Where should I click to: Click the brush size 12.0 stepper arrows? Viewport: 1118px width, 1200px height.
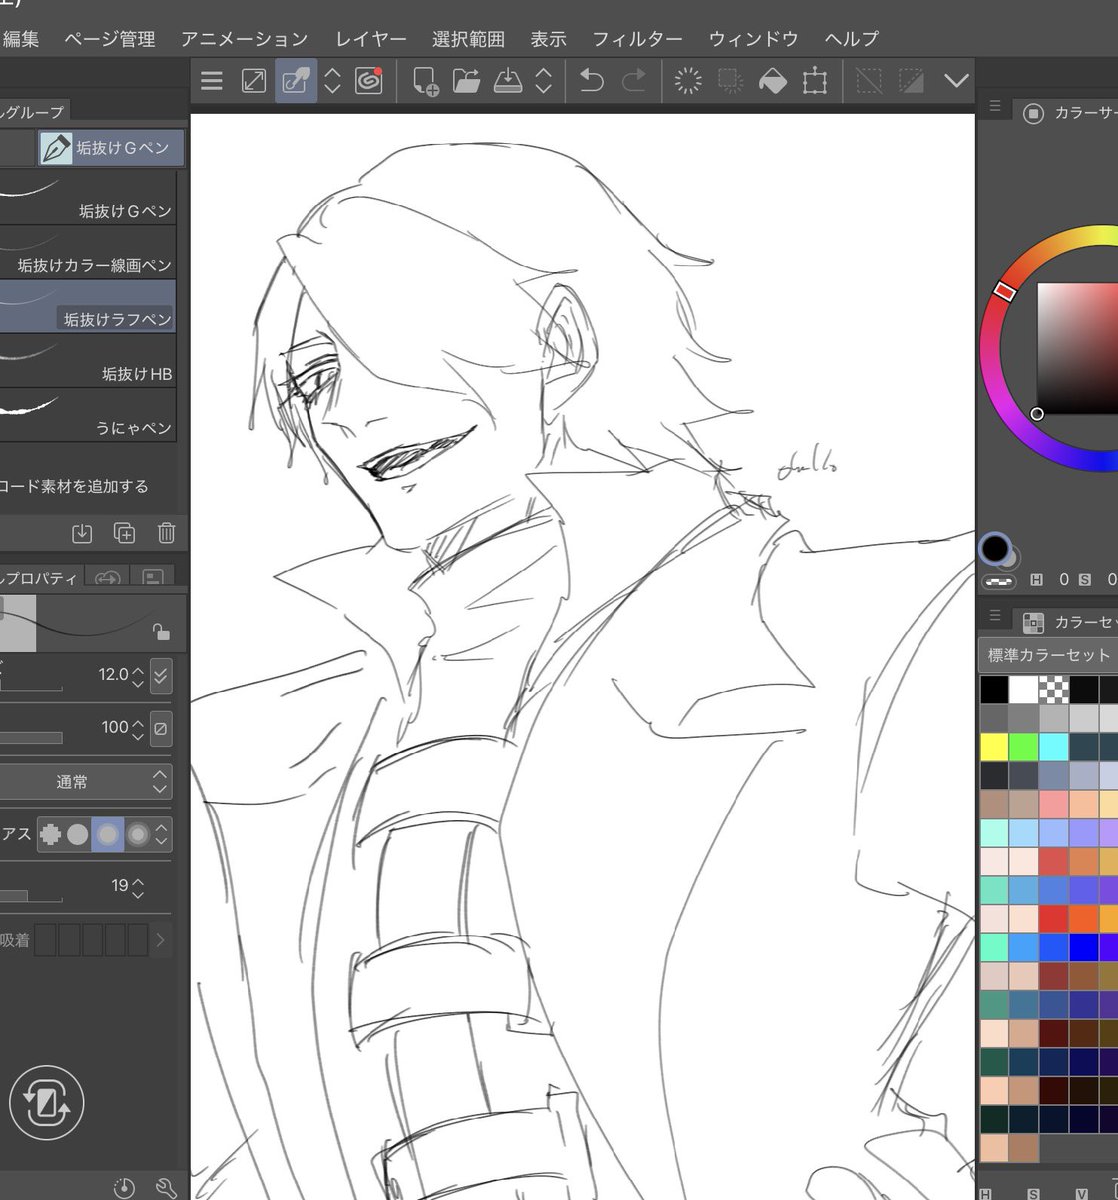click(138, 675)
